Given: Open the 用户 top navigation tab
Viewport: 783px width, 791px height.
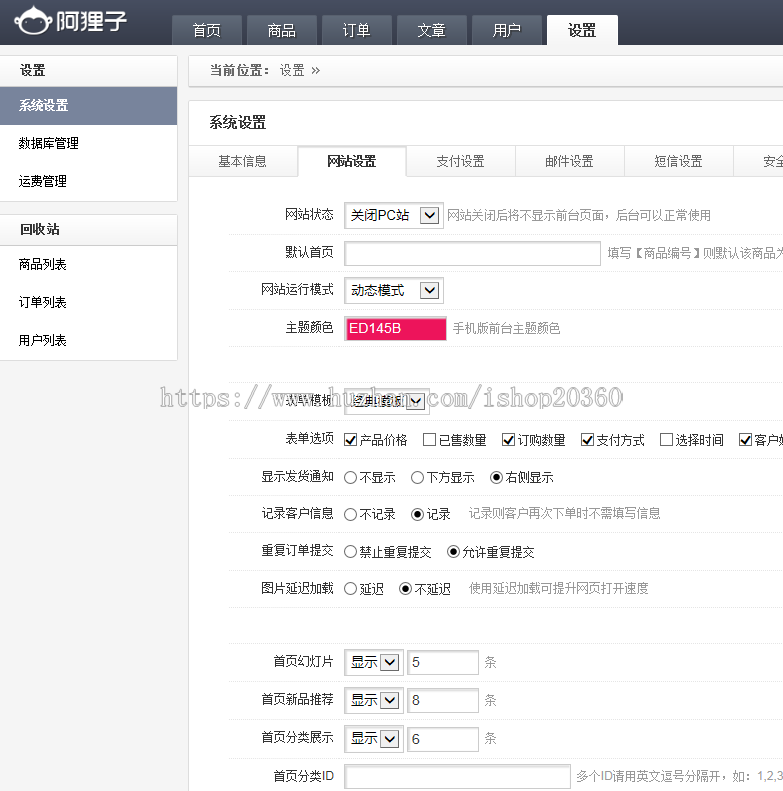Looking at the screenshot, I should (507, 30).
